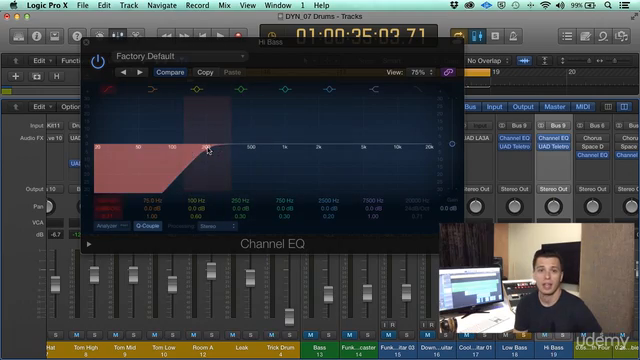Click the Compare button
The height and width of the screenshot is (360, 640).
(170, 72)
